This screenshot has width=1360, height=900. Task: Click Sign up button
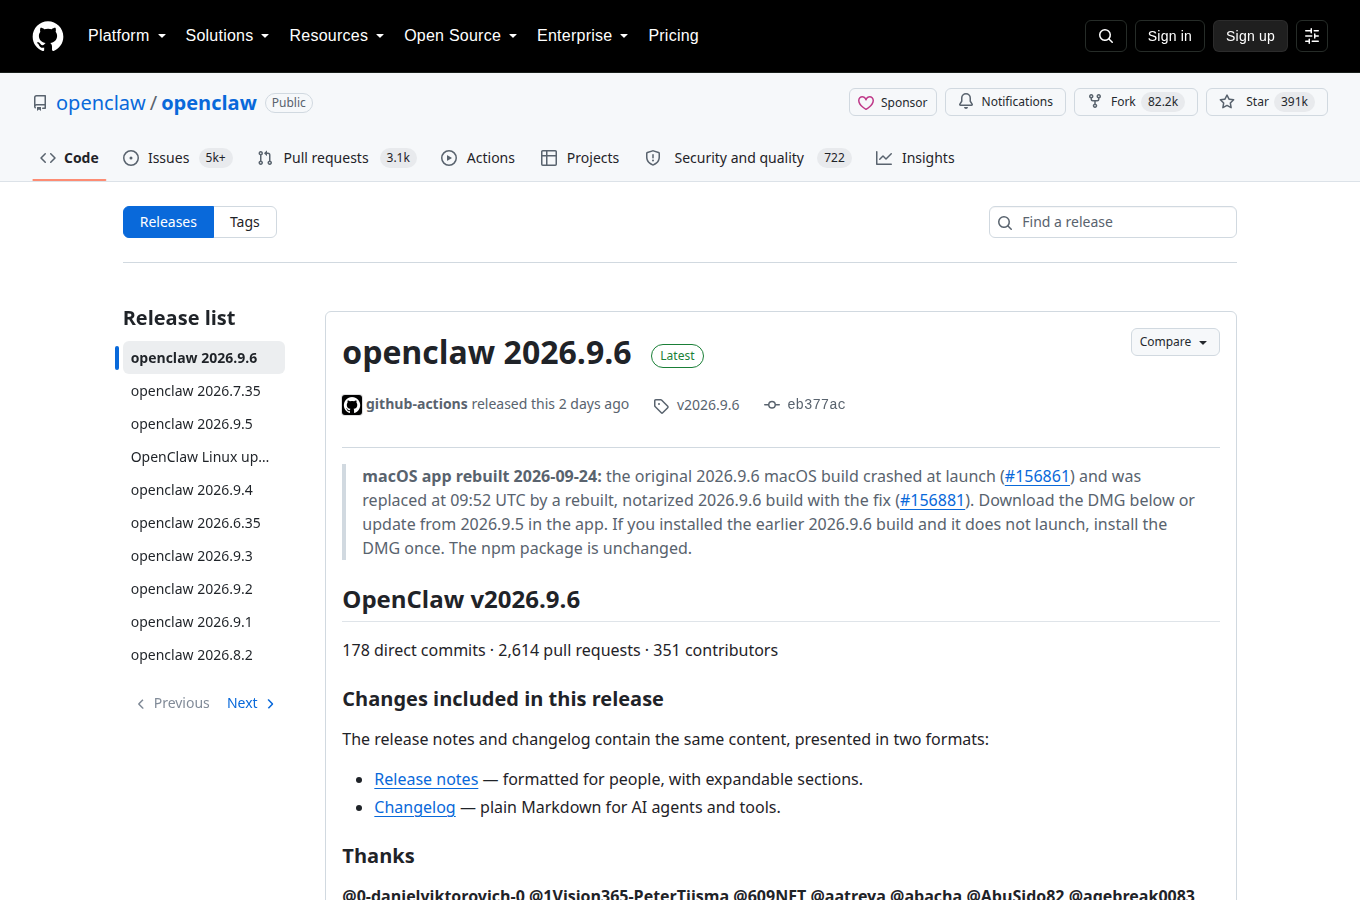click(x=1250, y=36)
